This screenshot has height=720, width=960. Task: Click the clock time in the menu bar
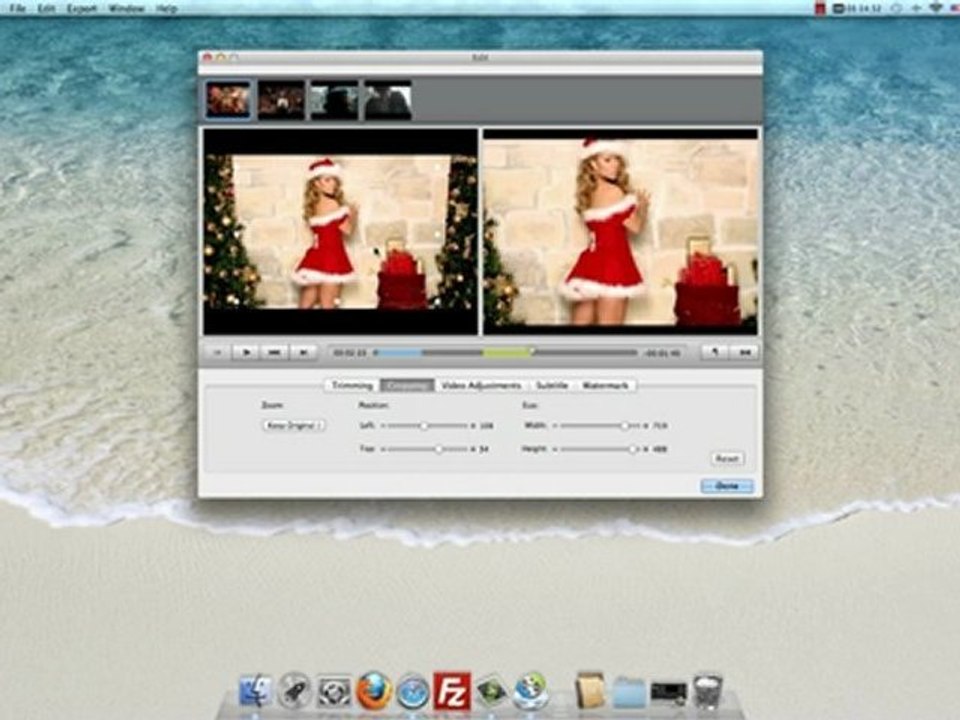coord(864,8)
